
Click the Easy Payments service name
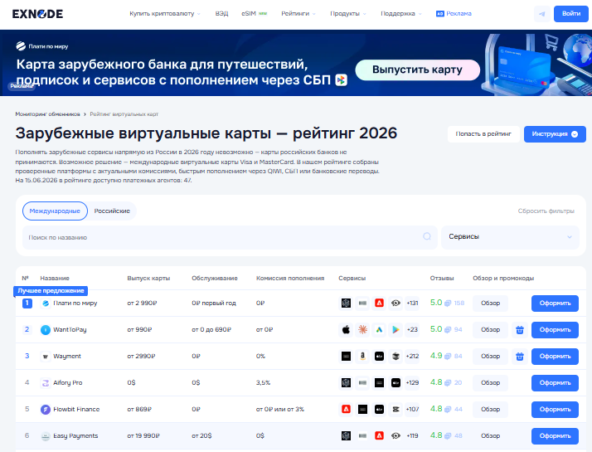(x=76, y=436)
